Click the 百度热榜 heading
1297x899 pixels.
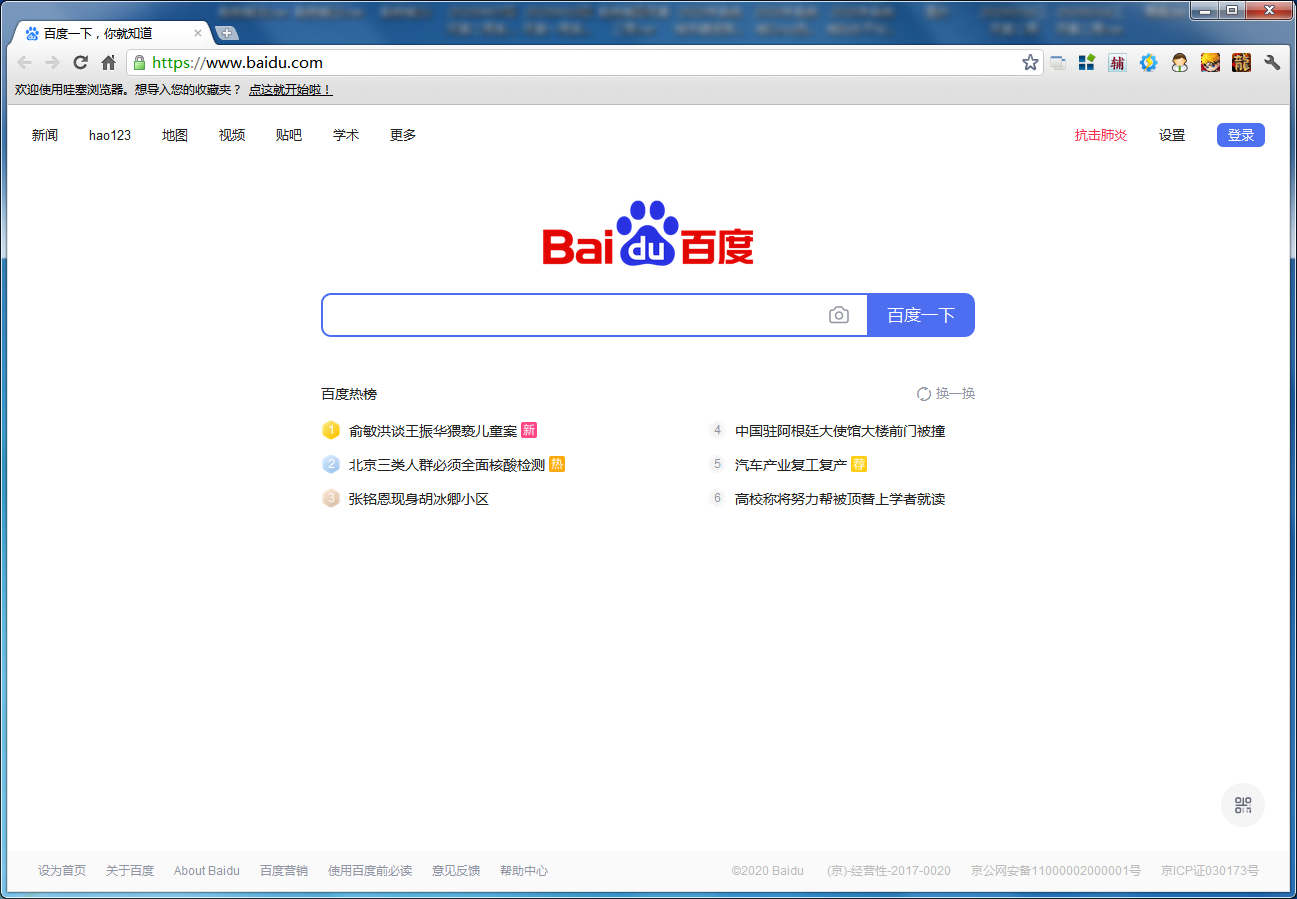click(349, 394)
